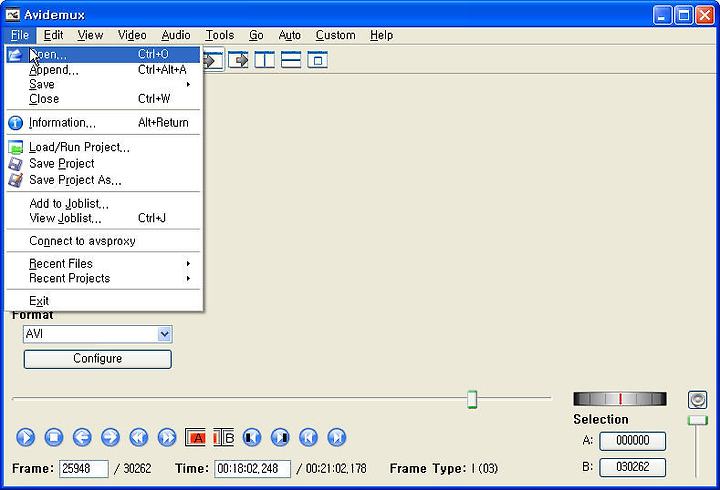Open the Help menu

pos(381,35)
